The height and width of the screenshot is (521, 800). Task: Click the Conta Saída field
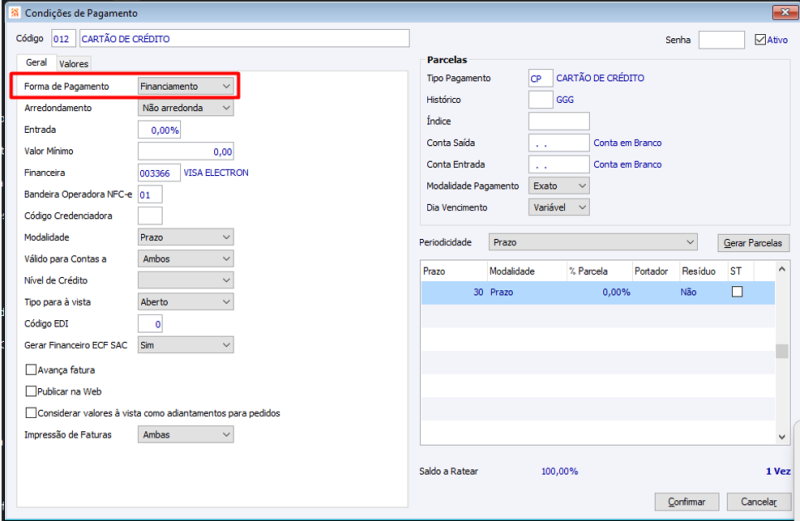click(x=559, y=143)
